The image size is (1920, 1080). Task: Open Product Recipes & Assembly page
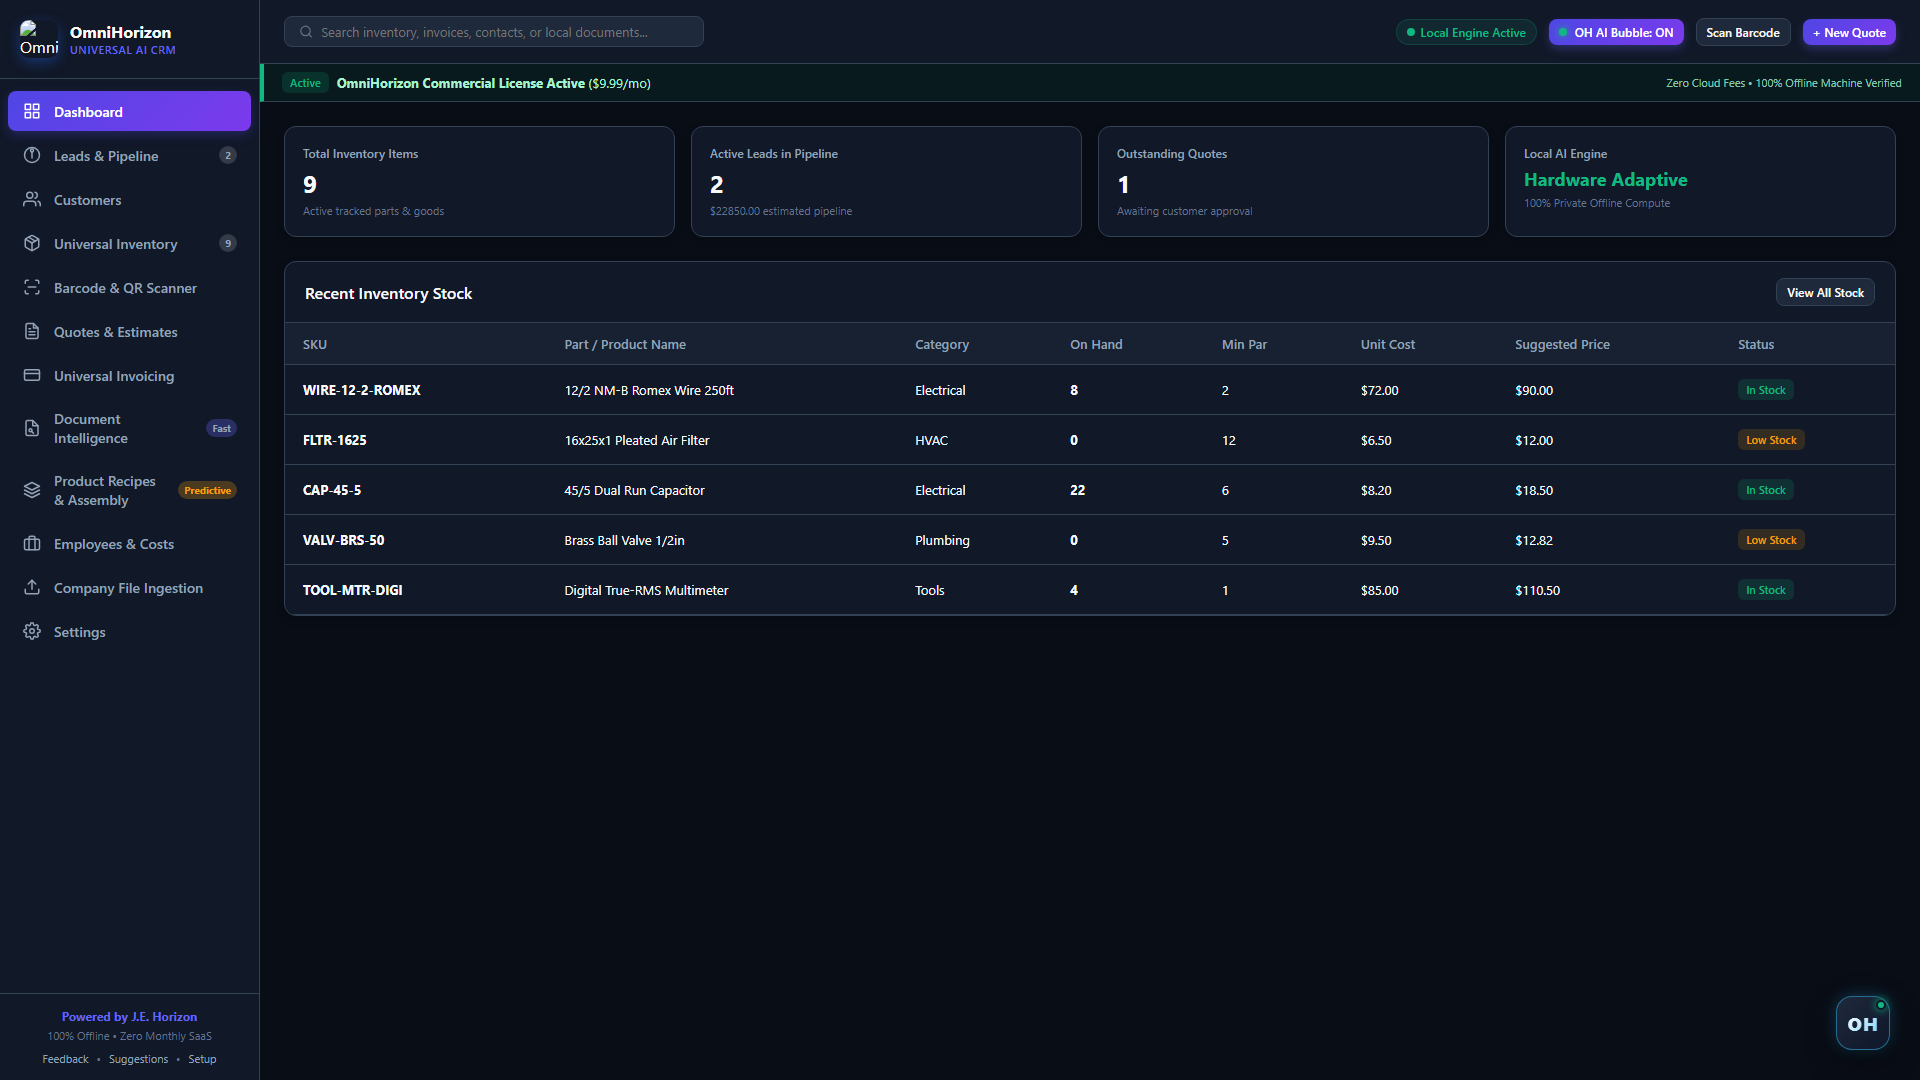(x=129, y=490)
